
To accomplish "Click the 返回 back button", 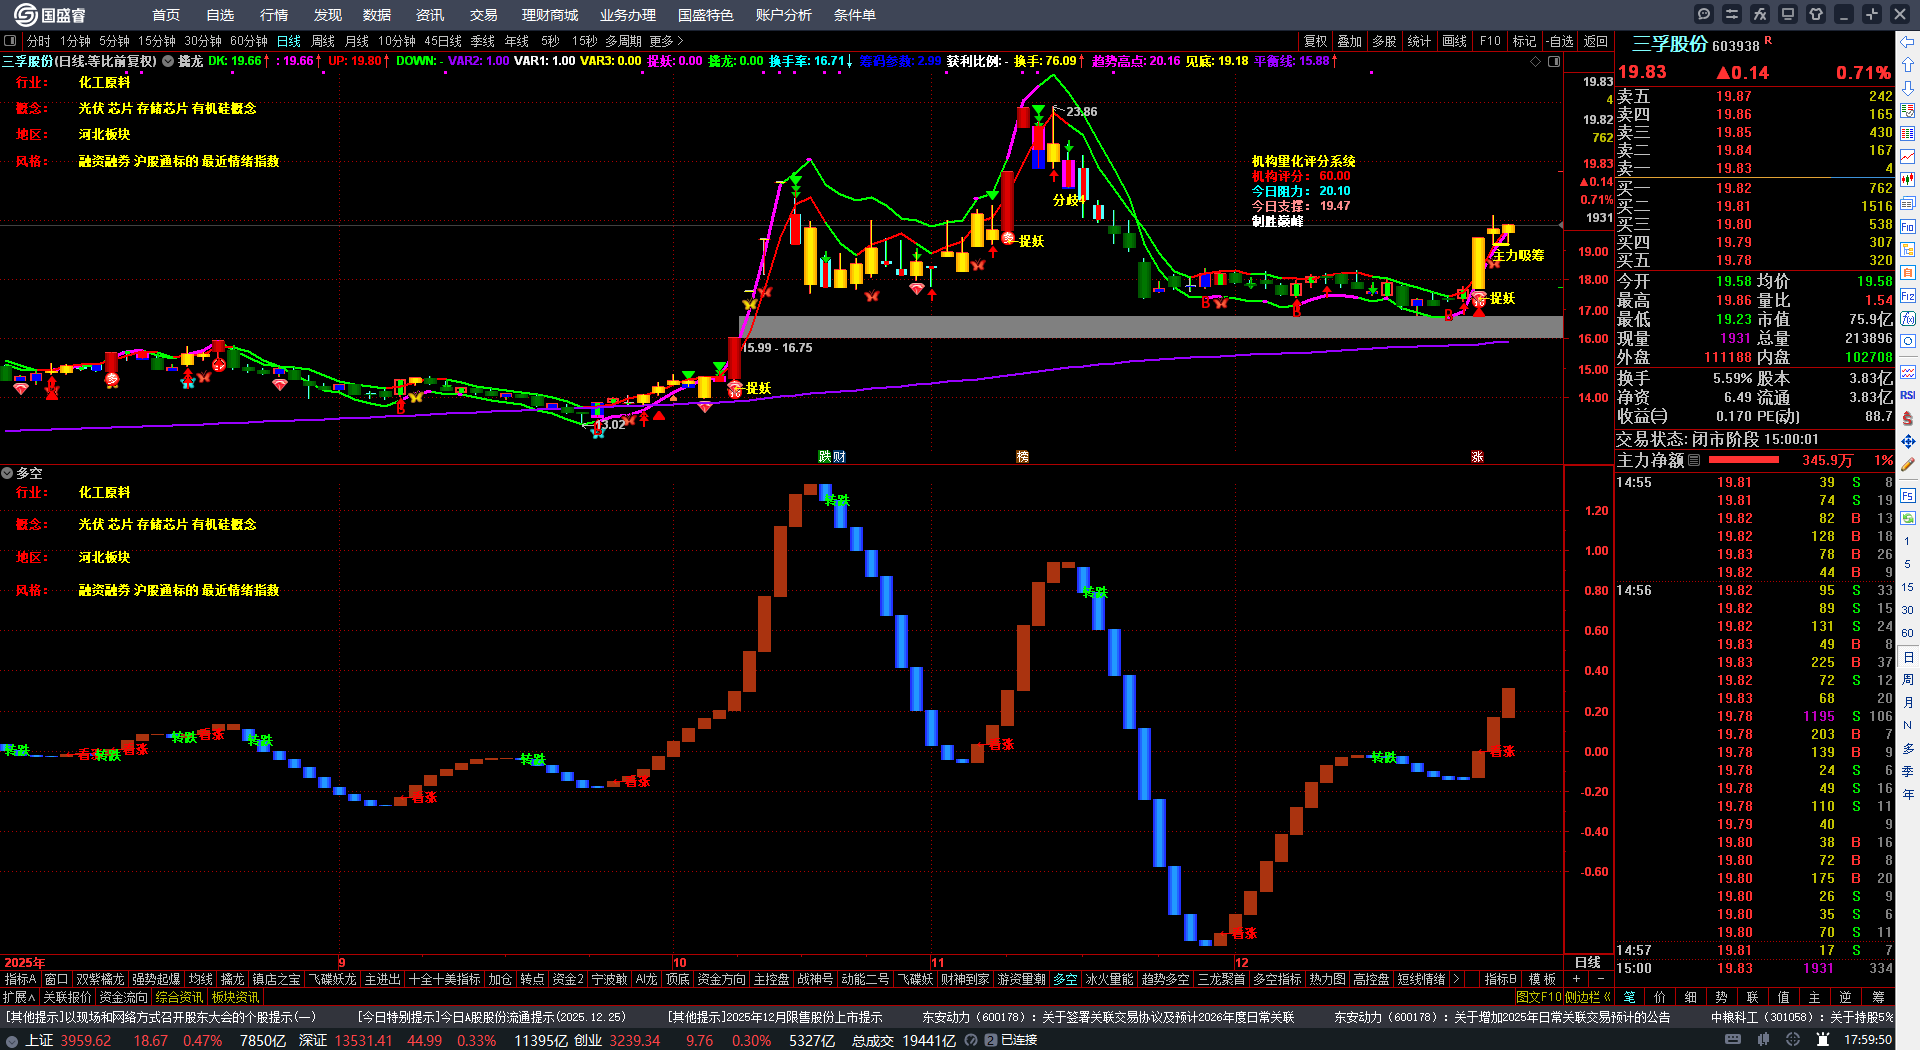I will point(1596,41).
